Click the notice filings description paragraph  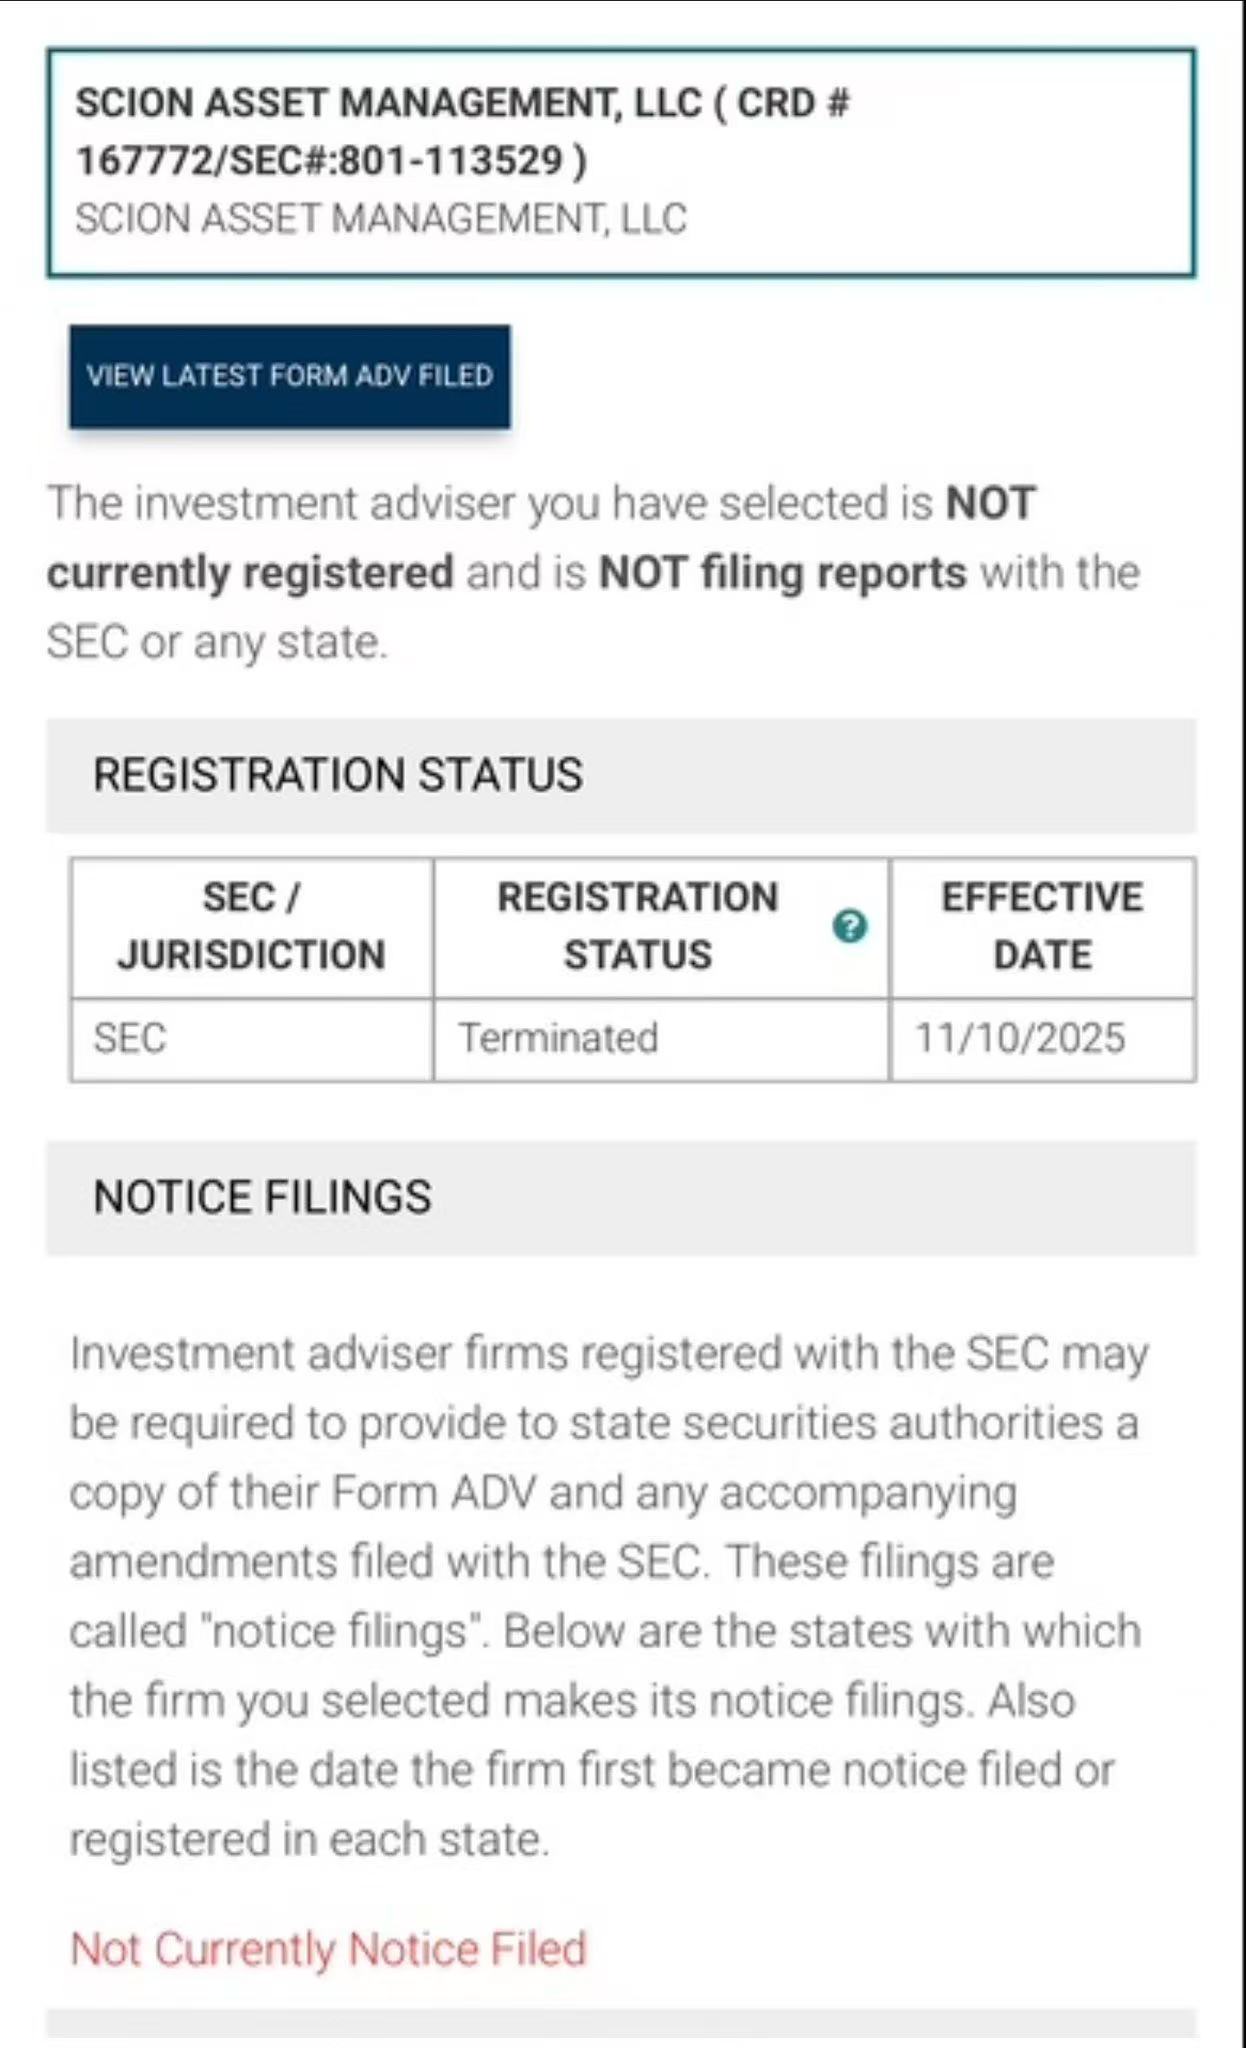pos(608,1595)
